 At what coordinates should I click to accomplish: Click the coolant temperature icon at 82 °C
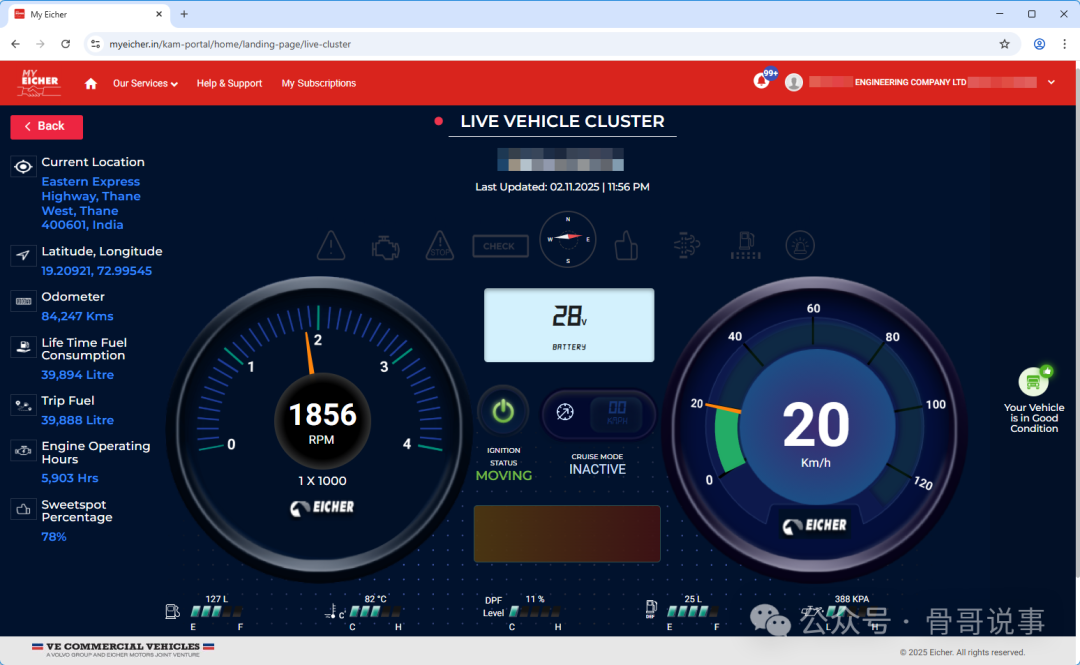tap(334, 611)
